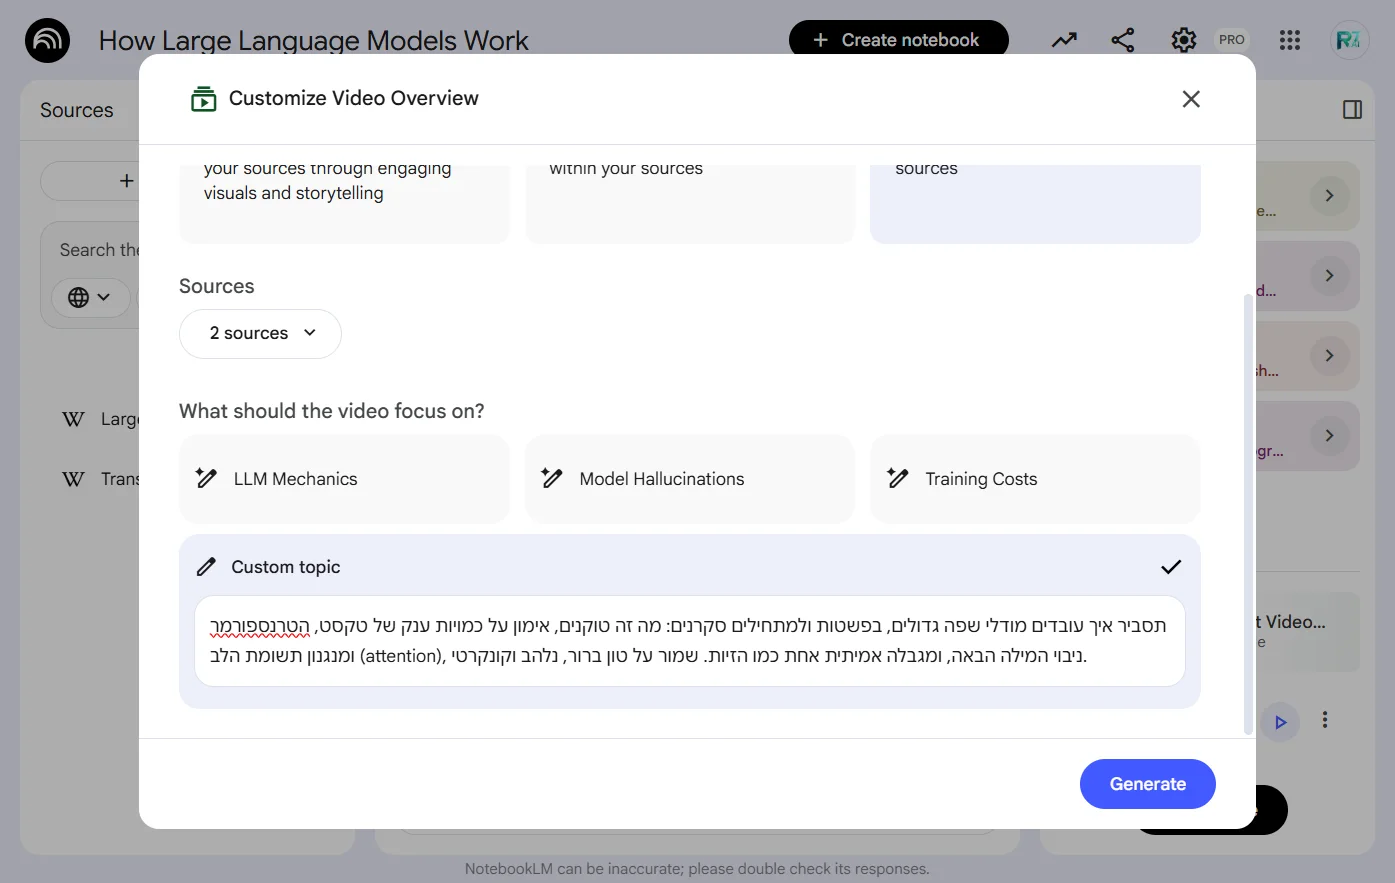This screenshot has height=883, width=1395.
Task: Close the Customize Video Overview dialog
Action: click(x=1191, y=99)
